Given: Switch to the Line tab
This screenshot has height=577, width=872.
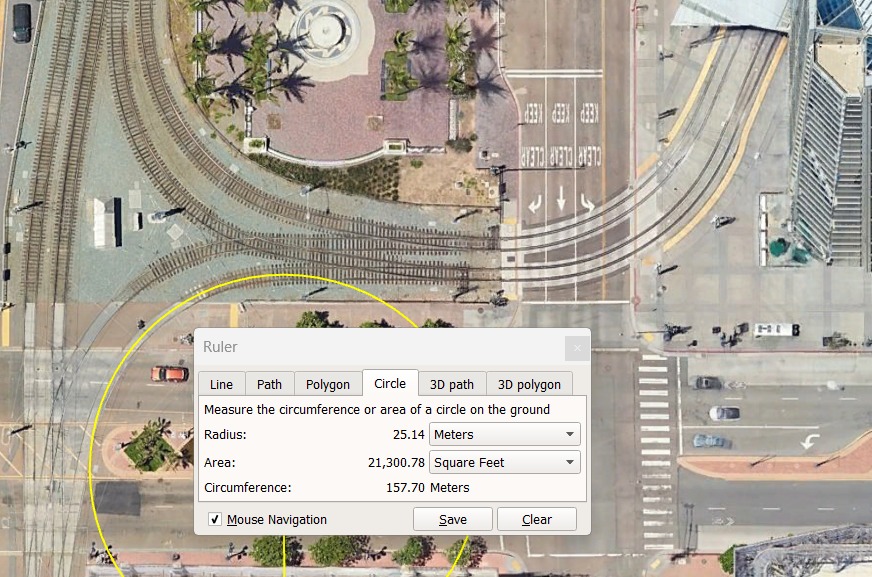Looking at the screenshot, I should [x=221, y=384].
